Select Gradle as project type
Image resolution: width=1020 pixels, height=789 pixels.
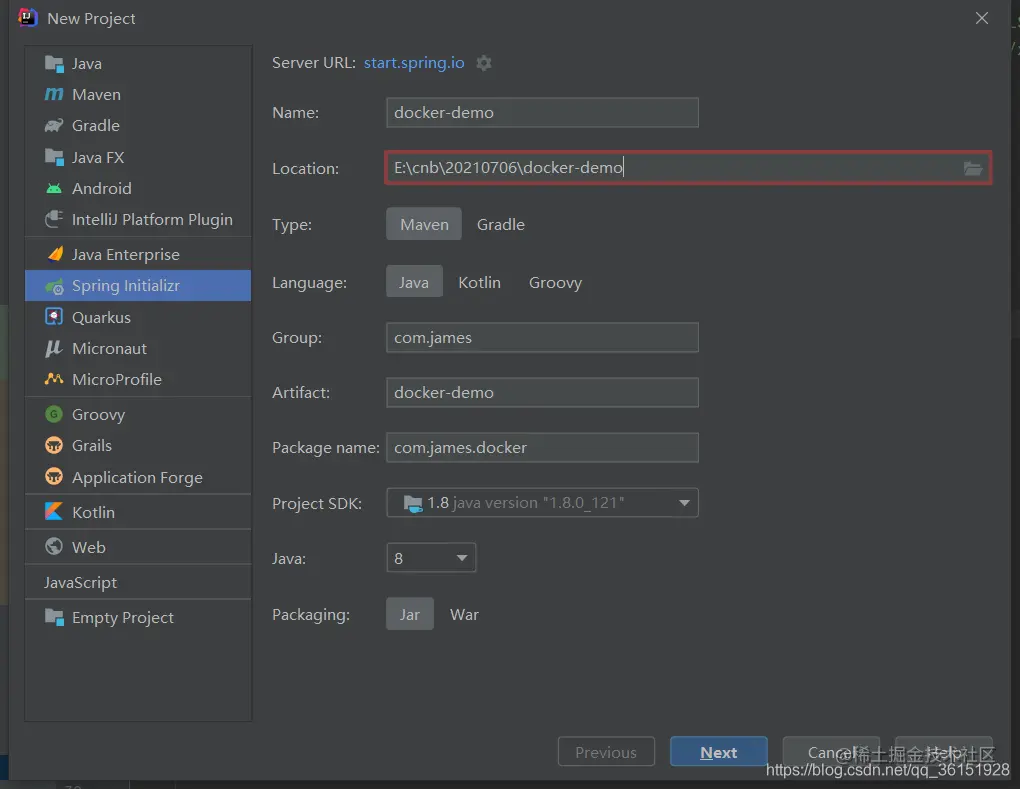click(x=501, y=224)
